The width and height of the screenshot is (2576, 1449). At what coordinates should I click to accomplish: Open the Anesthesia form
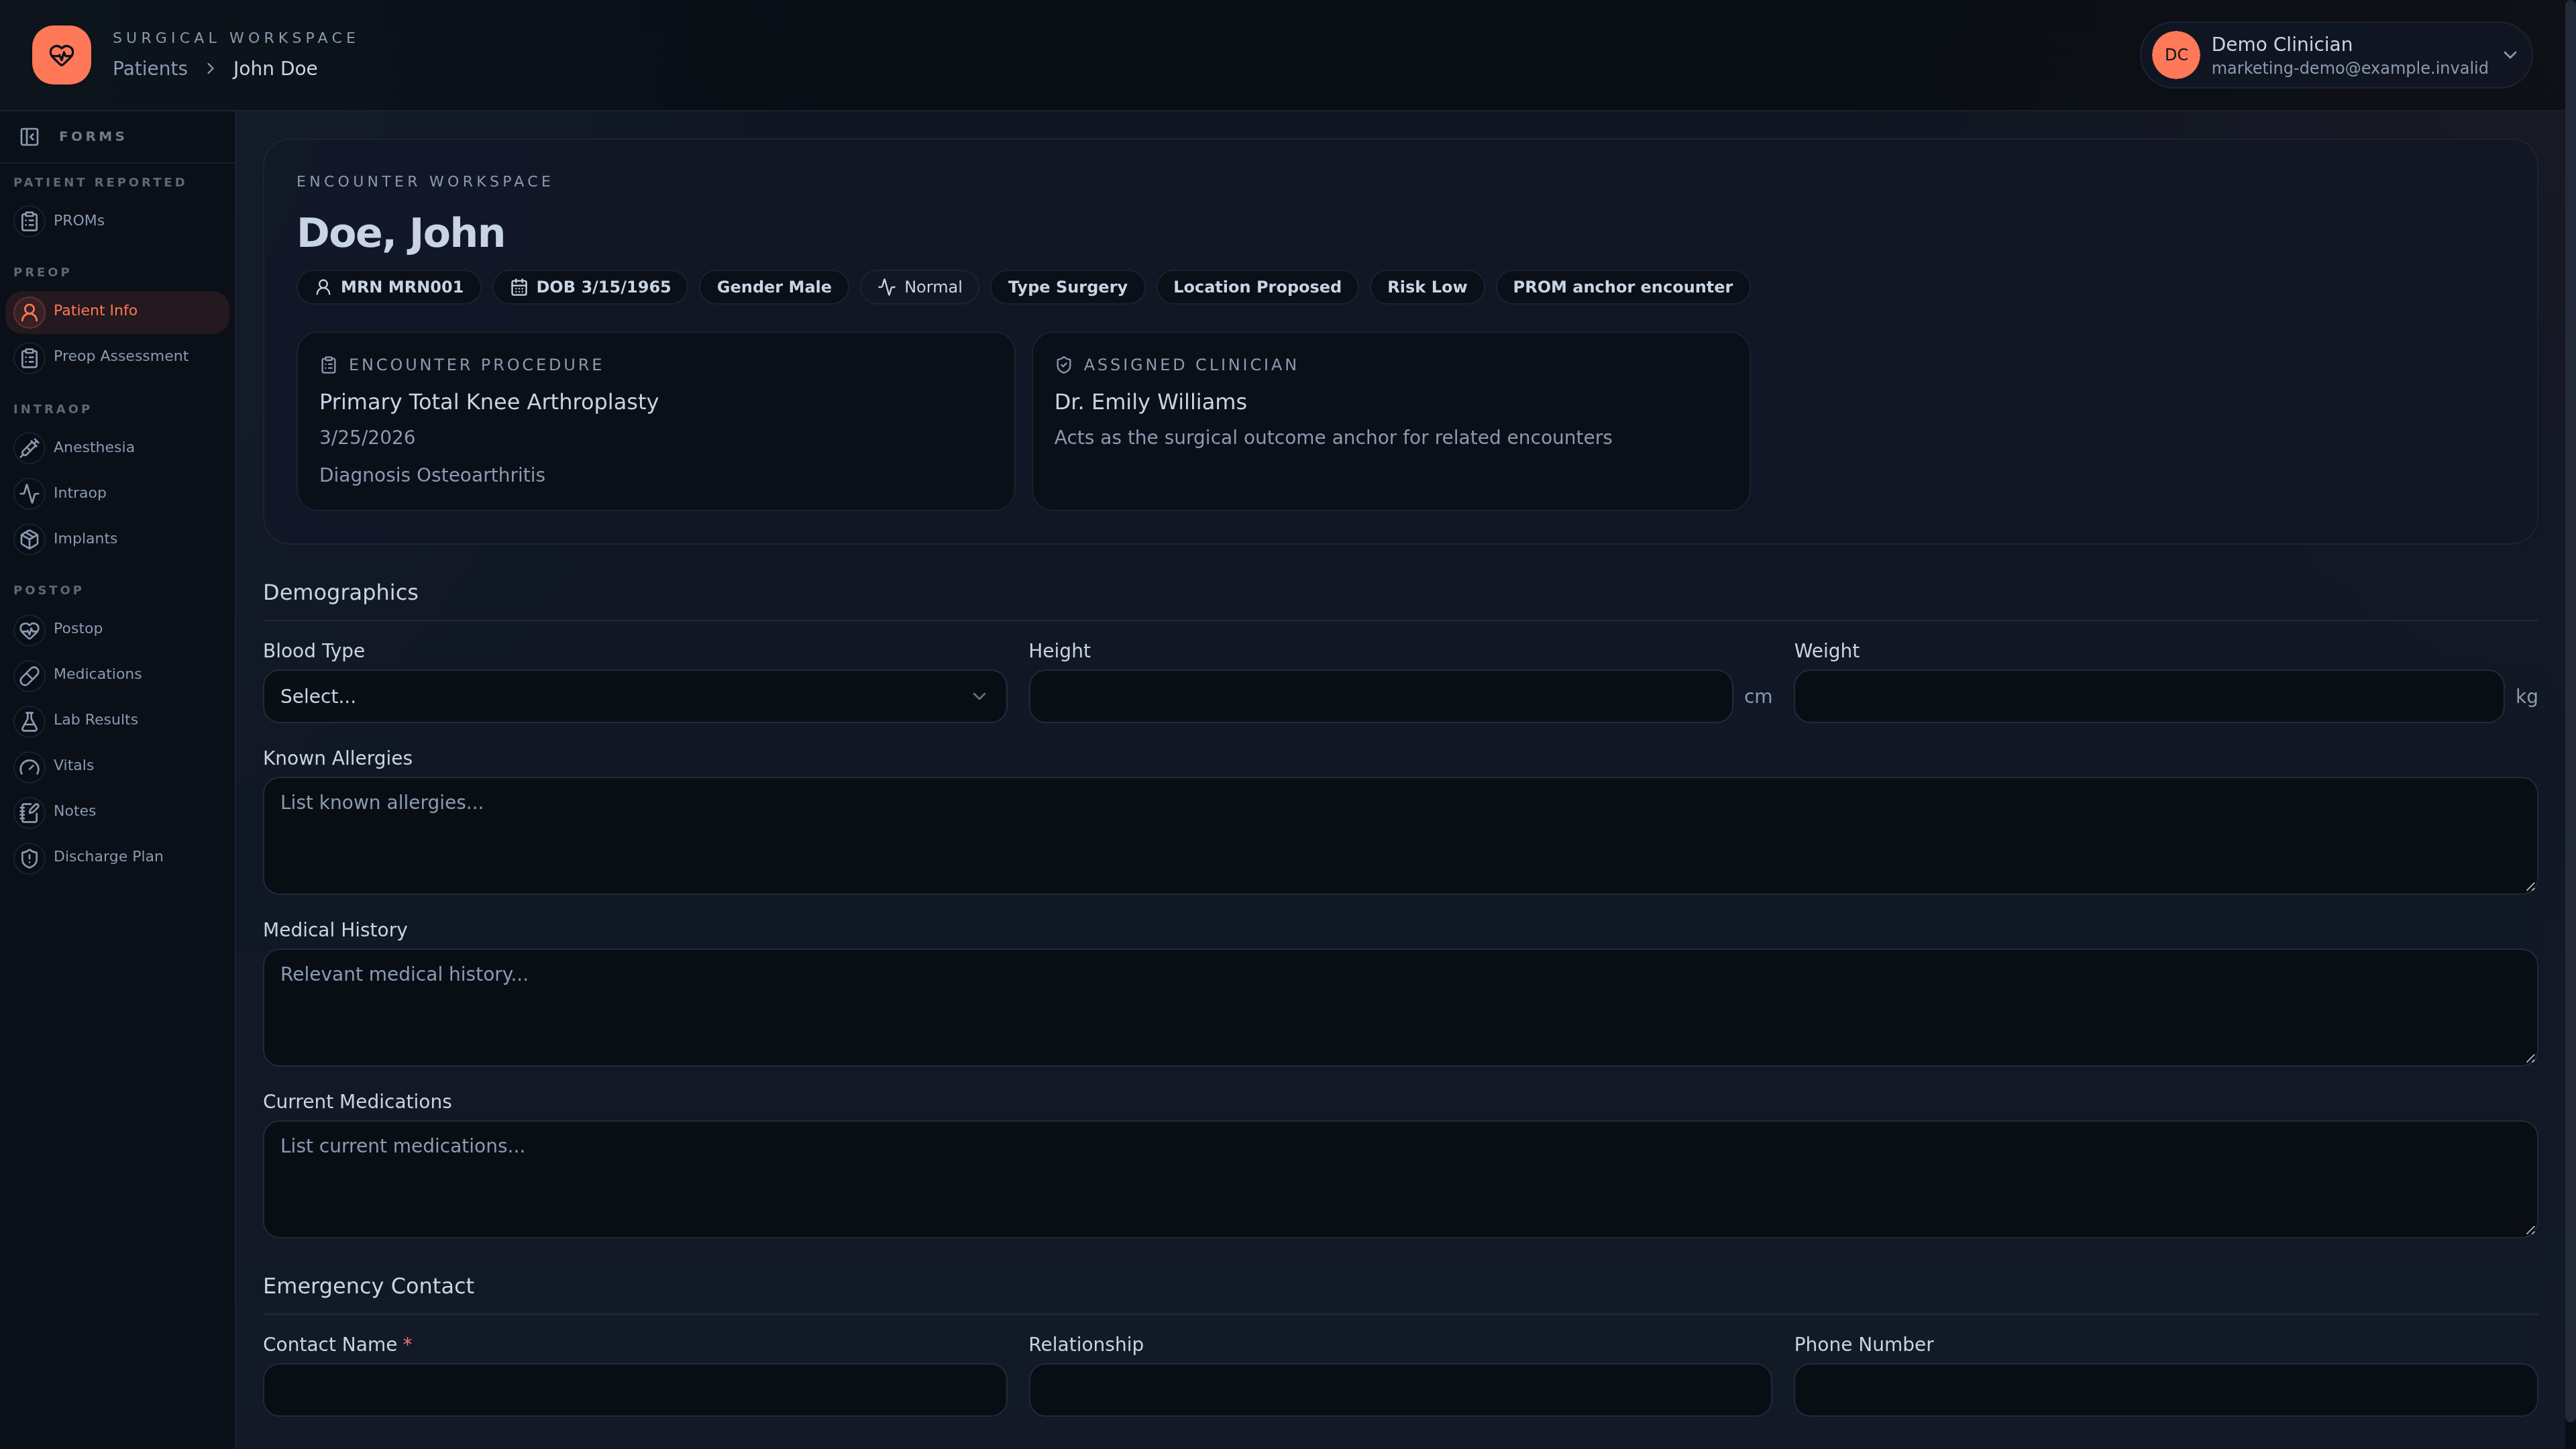(x=117, y=448)
